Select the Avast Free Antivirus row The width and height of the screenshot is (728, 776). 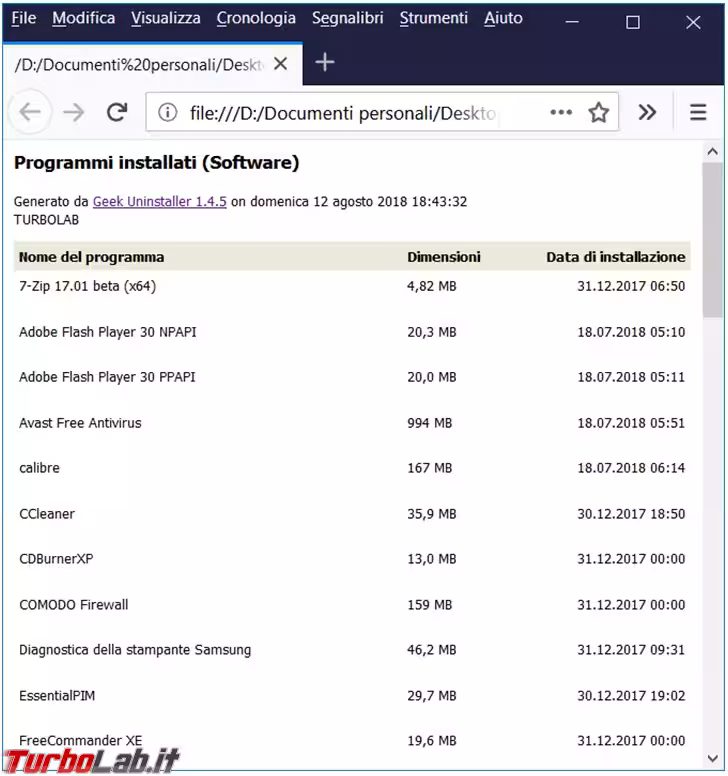click(x=80, y=423)
